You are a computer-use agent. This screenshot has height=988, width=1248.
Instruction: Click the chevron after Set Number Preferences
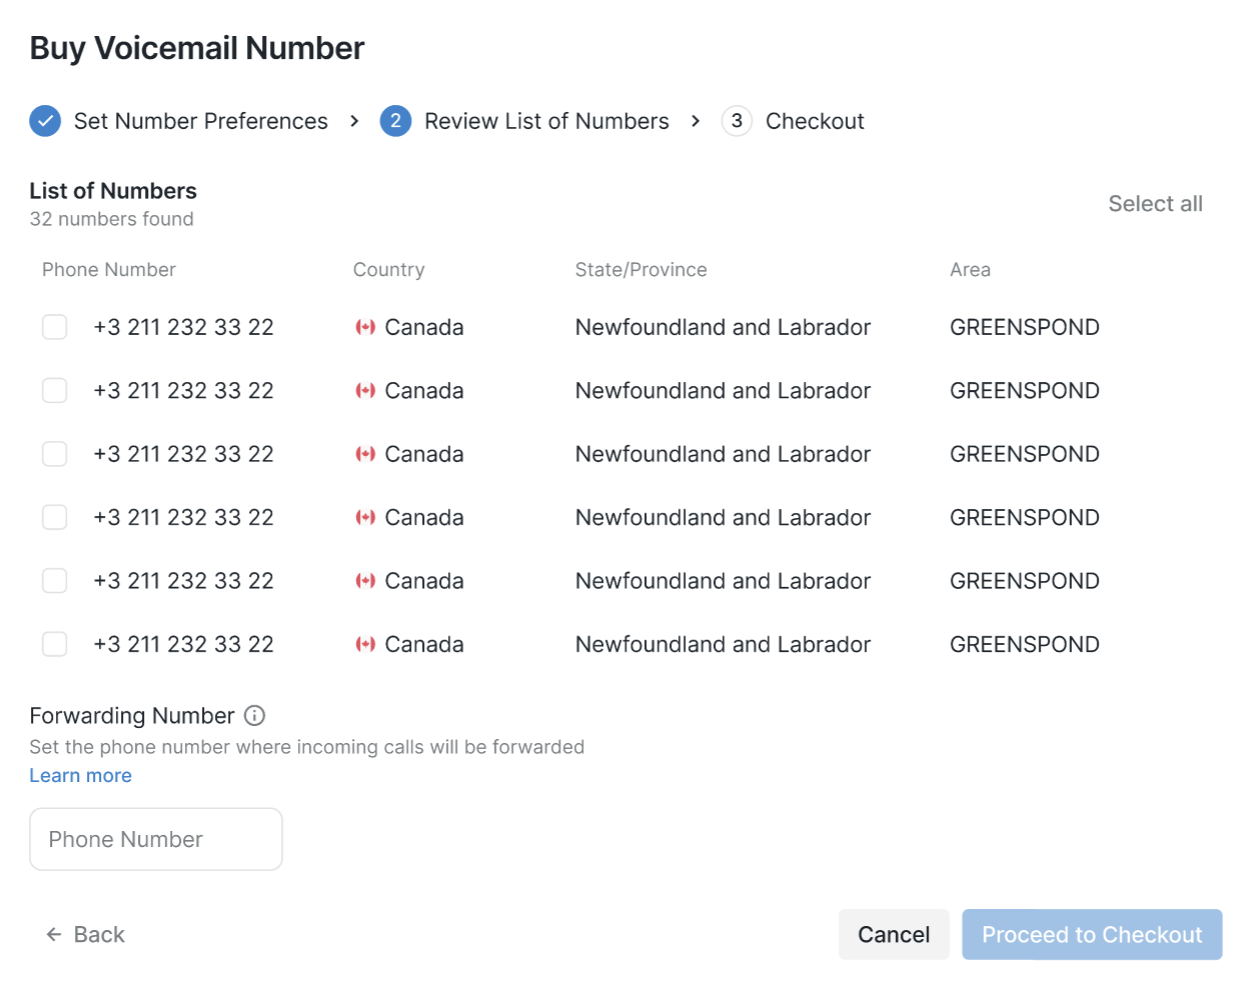click(354, 121)
